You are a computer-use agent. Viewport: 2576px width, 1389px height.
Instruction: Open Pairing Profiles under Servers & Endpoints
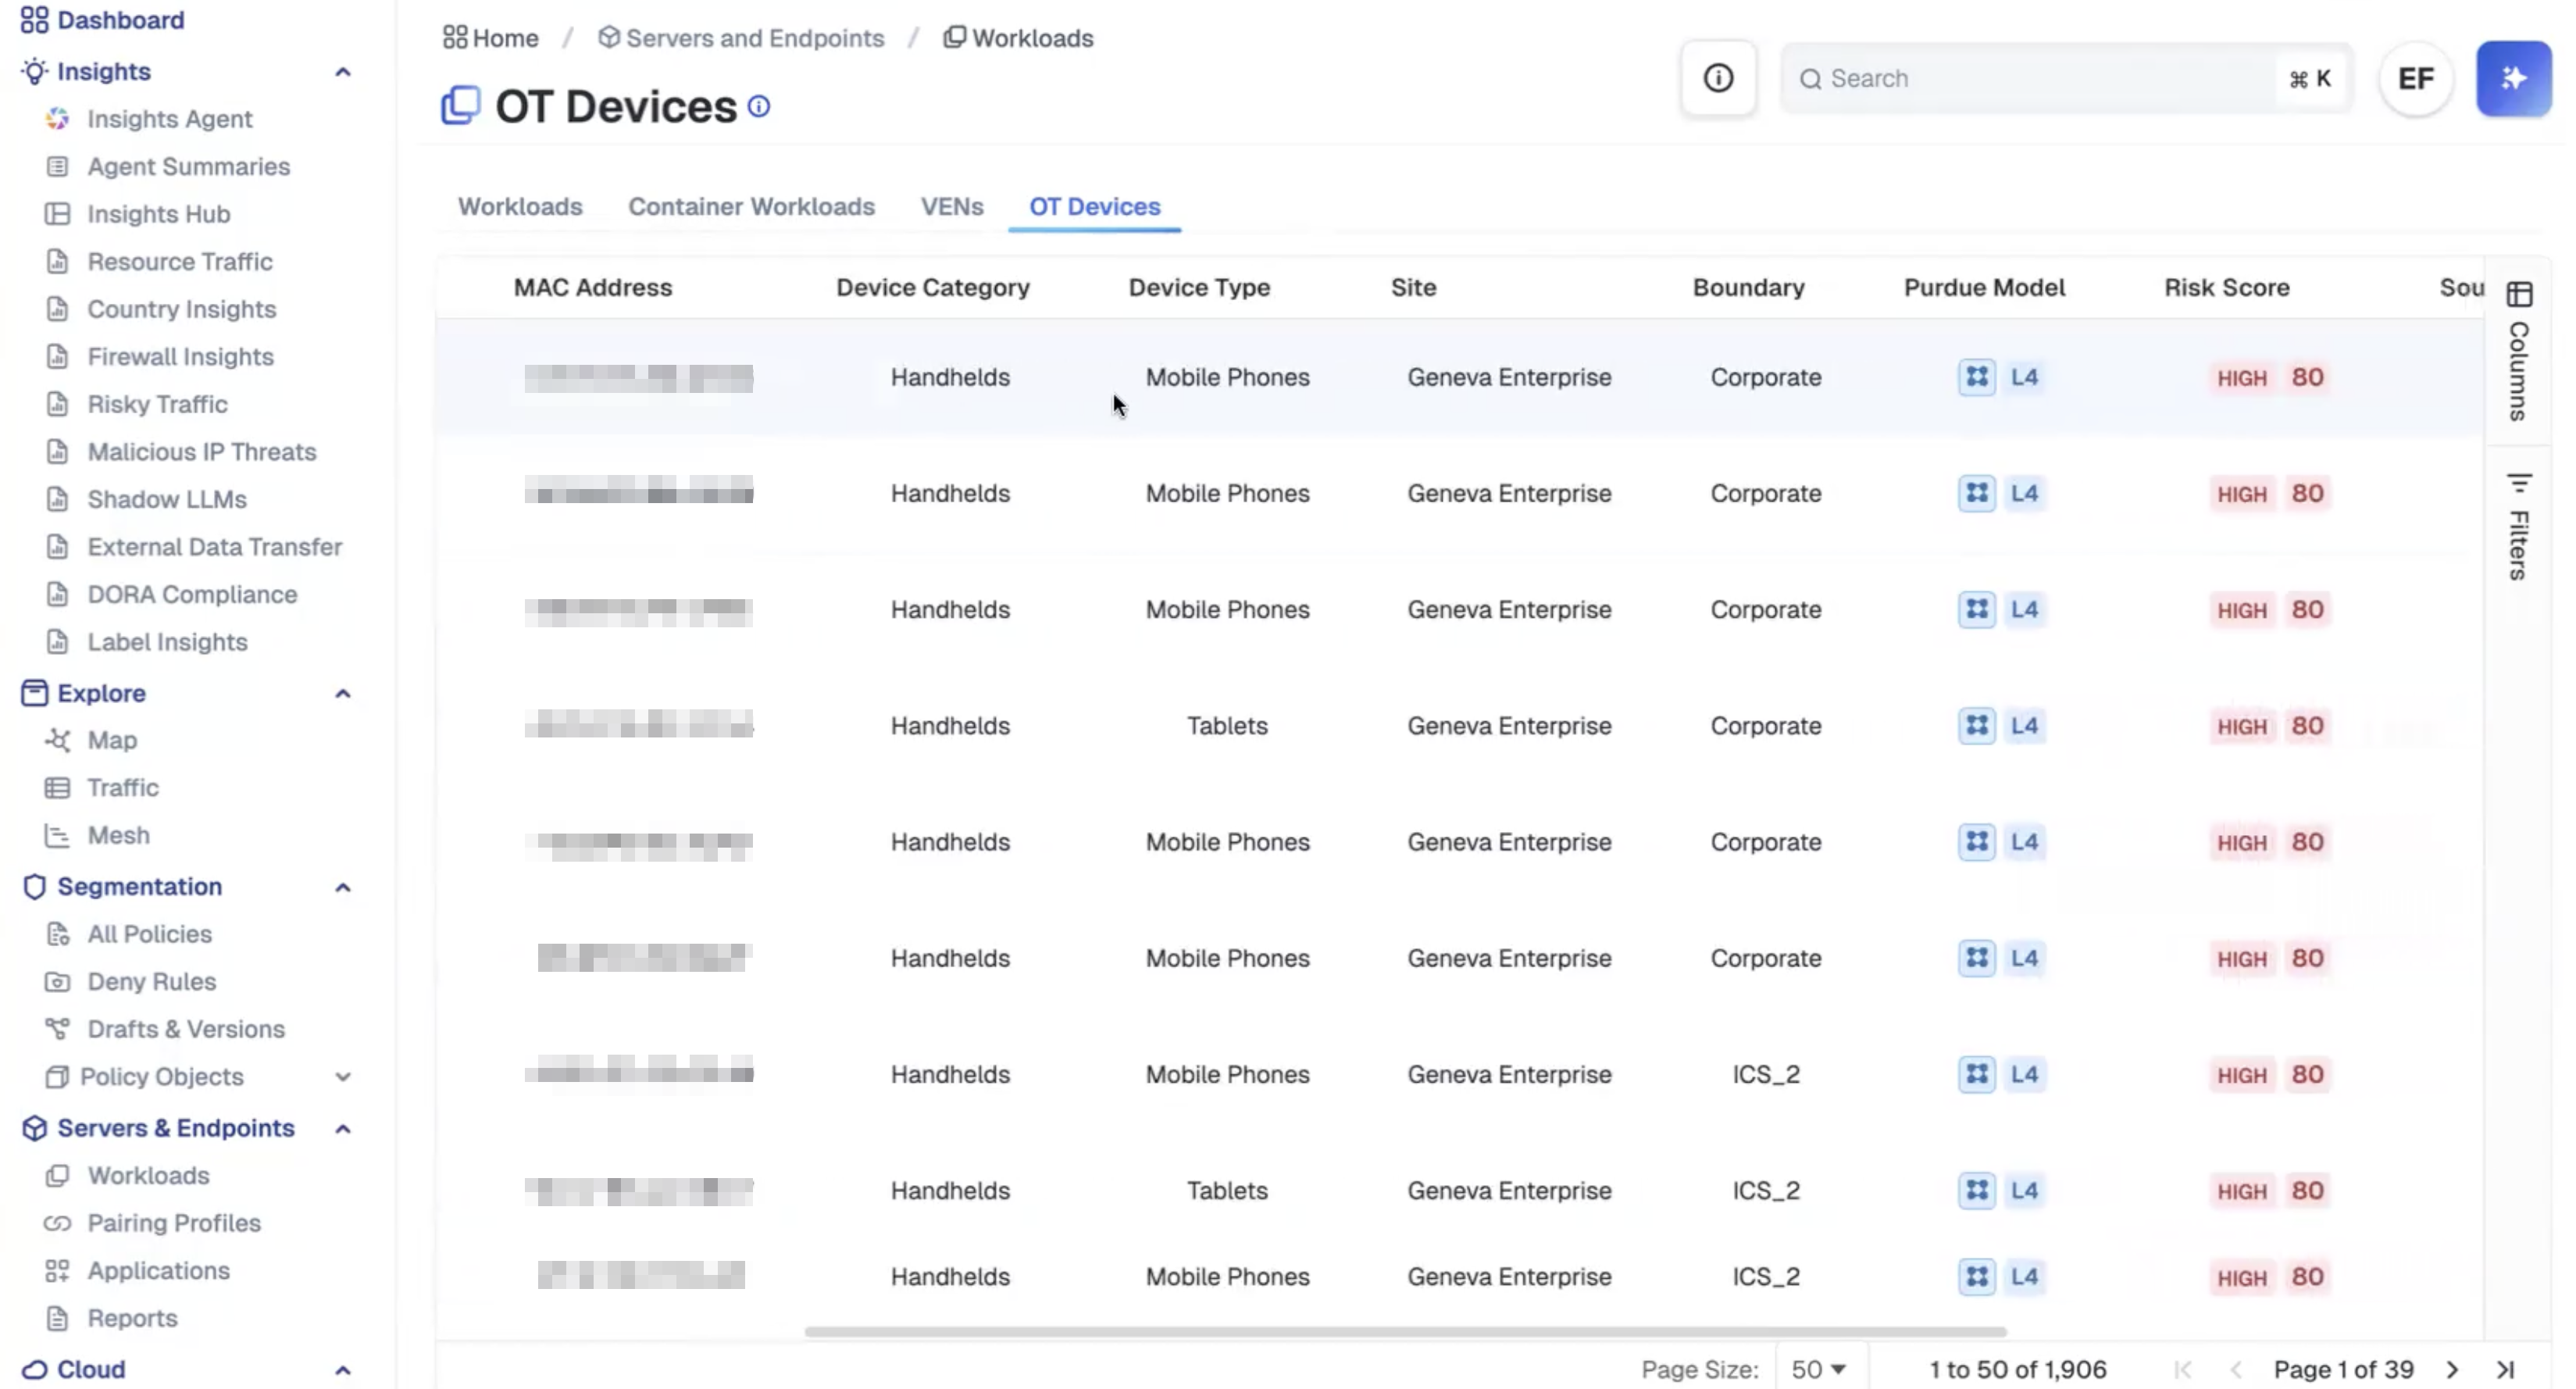pyautogui.click(x=172, y=1223)
